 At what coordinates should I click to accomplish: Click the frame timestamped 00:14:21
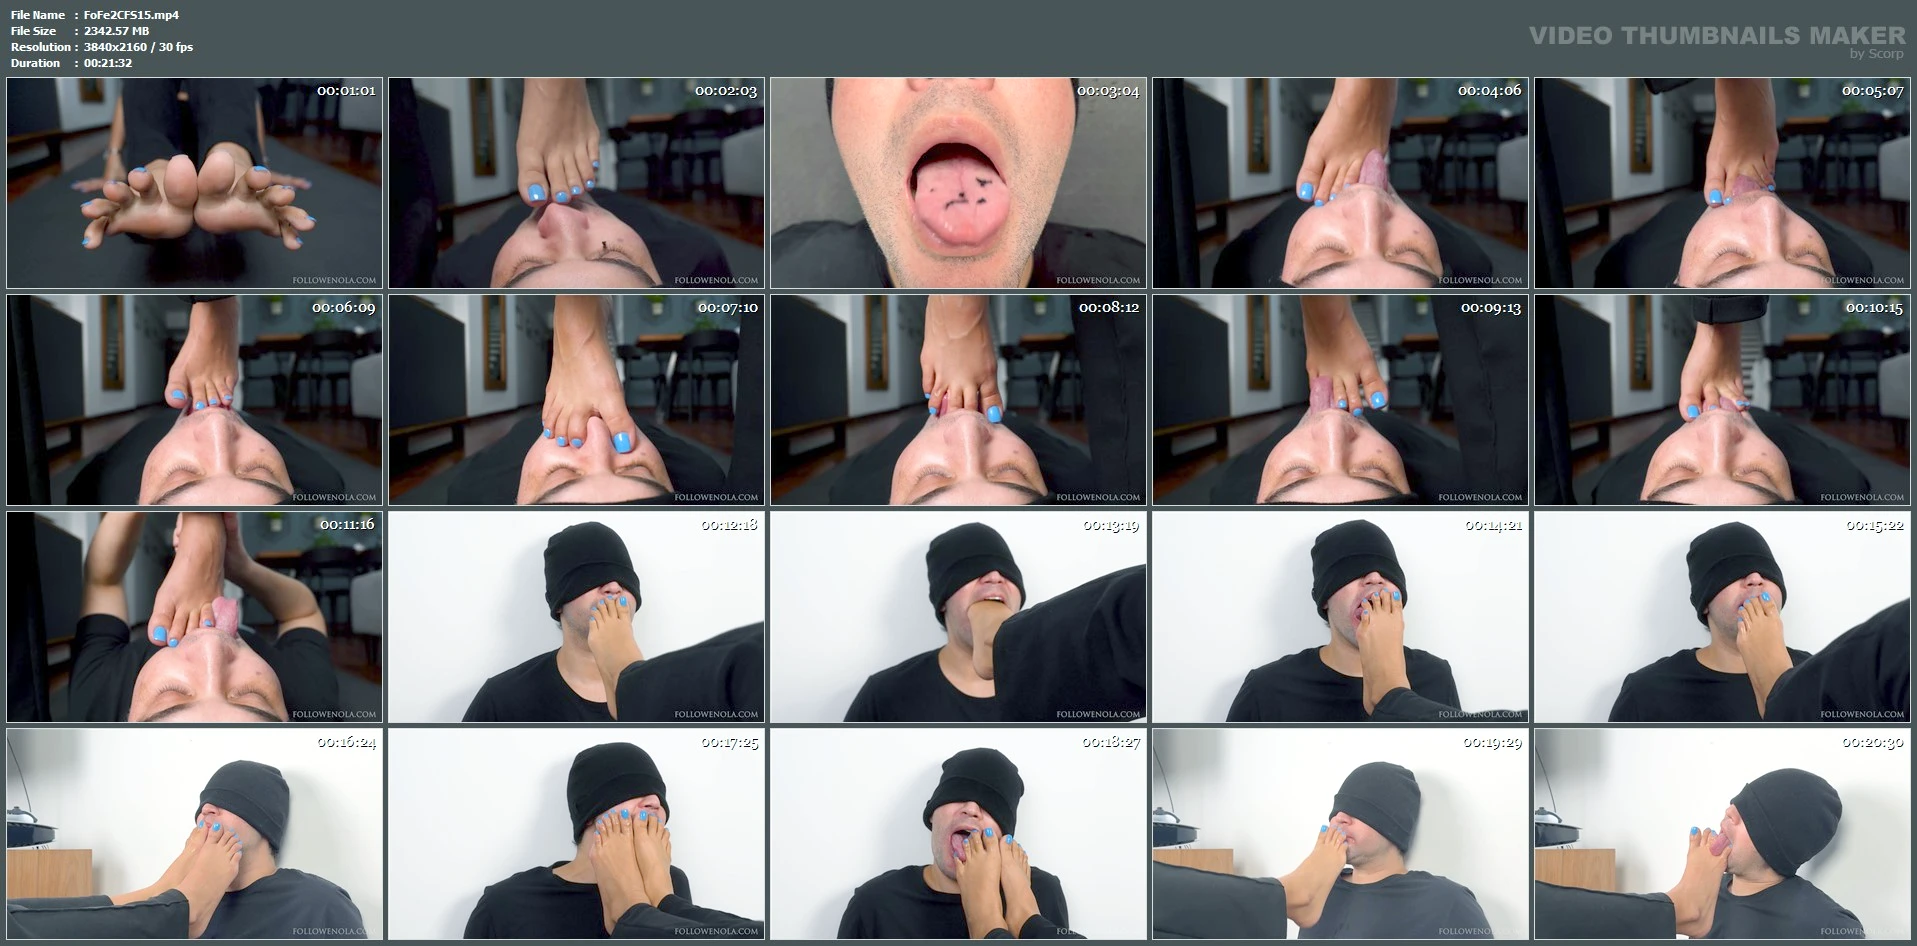(x=1340, y=617)
